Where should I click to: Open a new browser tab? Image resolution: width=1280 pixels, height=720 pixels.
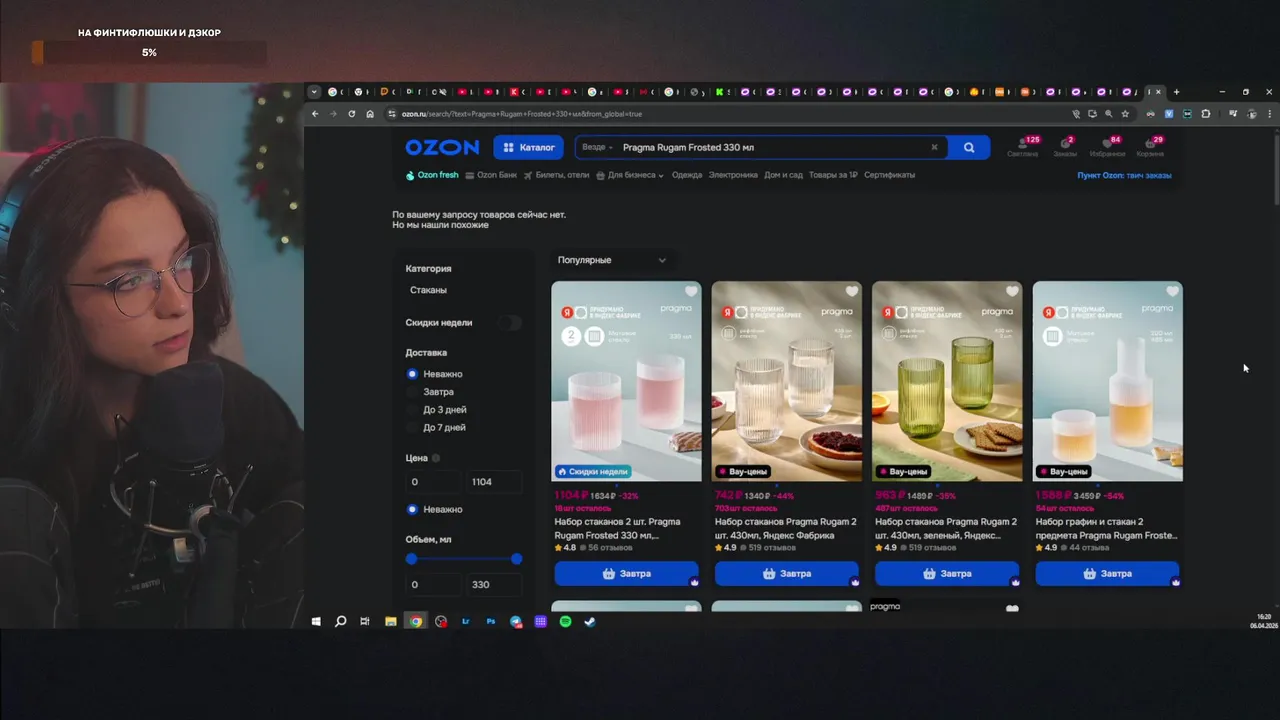[x=1176, y=92]
